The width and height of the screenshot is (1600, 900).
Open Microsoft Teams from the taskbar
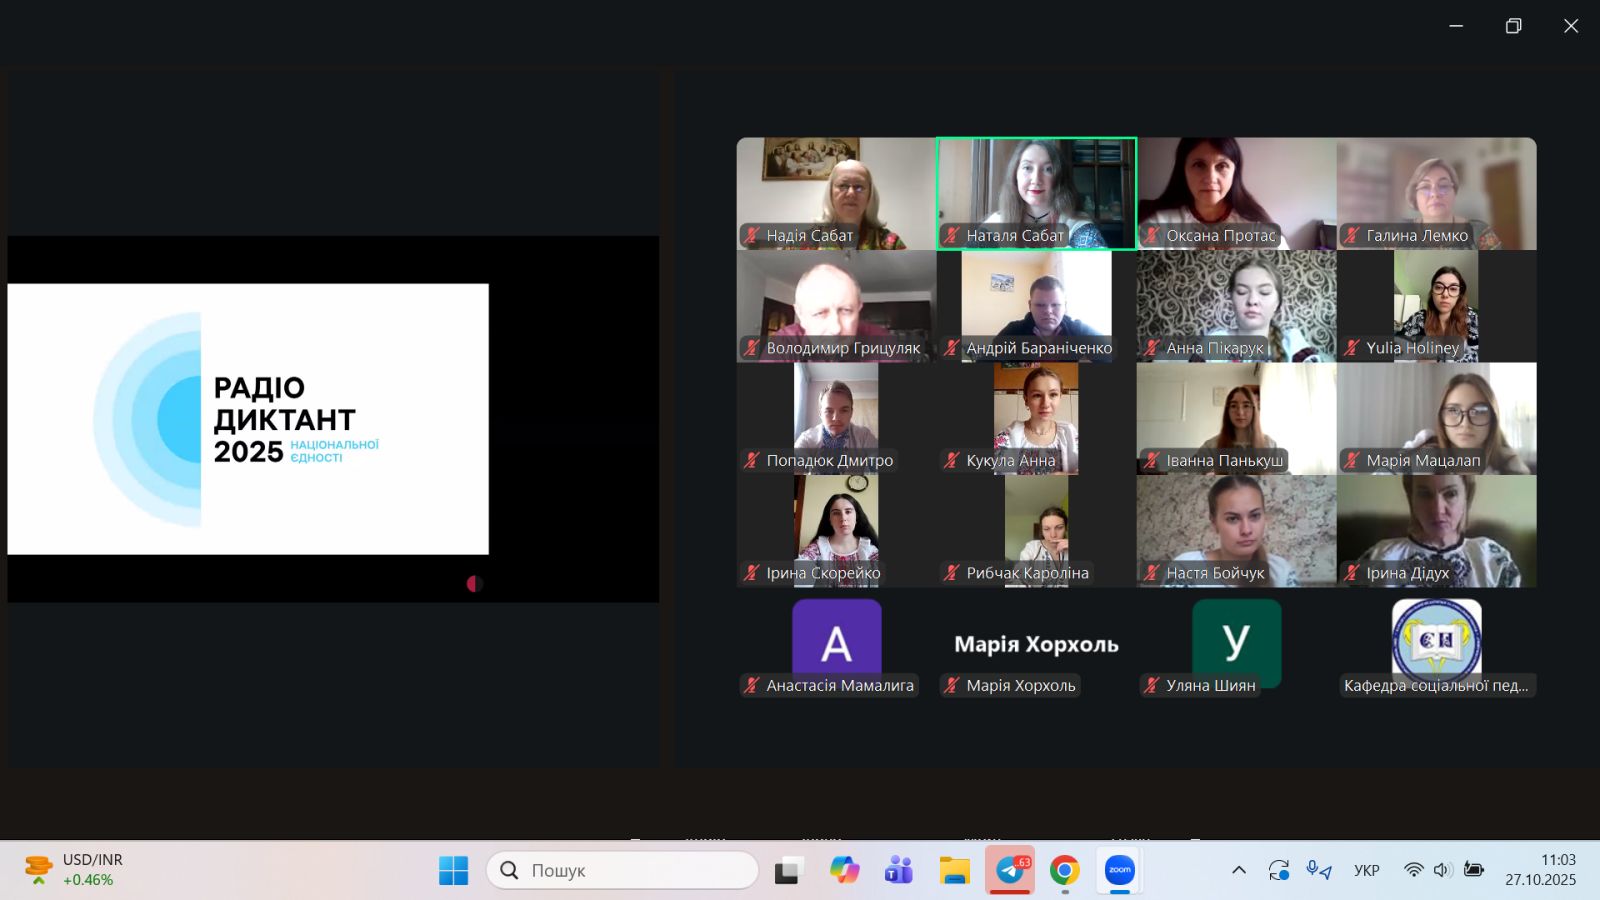[x=899, y=870]
